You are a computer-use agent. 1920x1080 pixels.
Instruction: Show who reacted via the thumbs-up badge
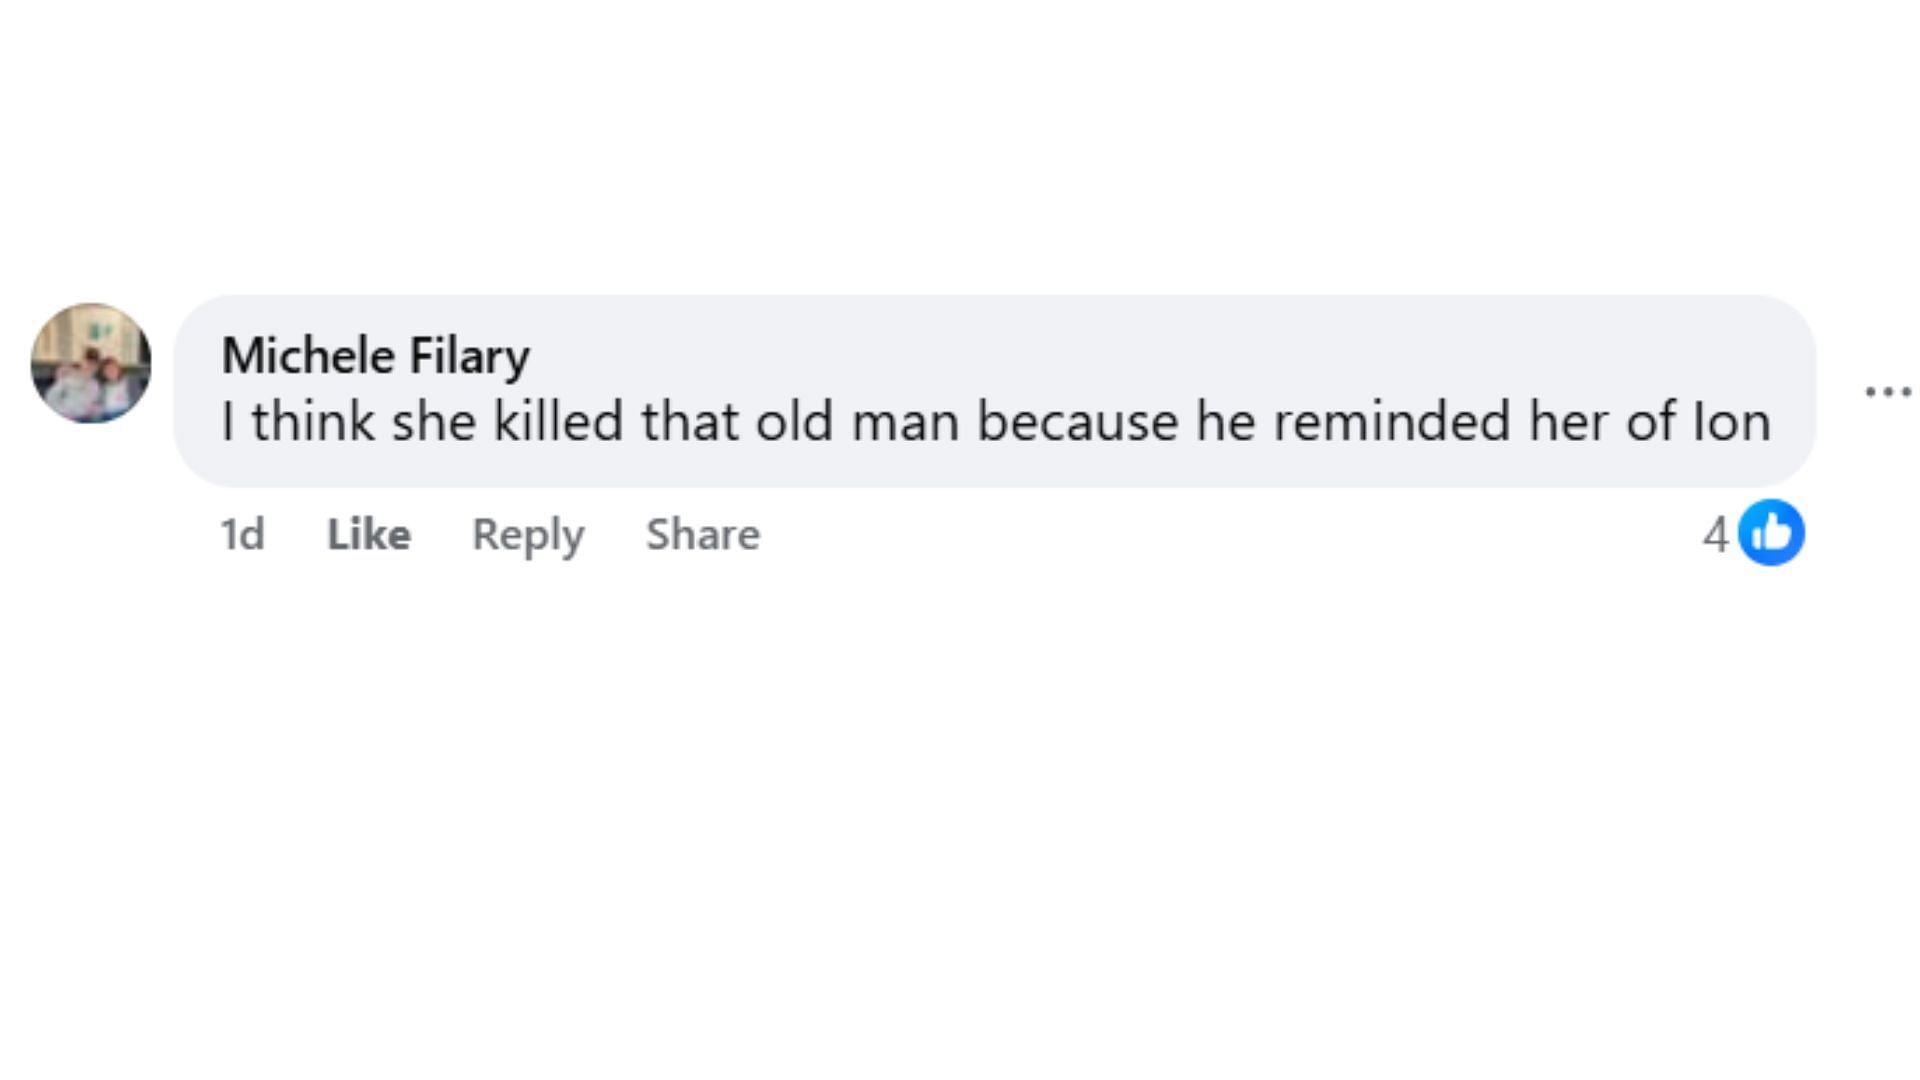click(1771, 533)
